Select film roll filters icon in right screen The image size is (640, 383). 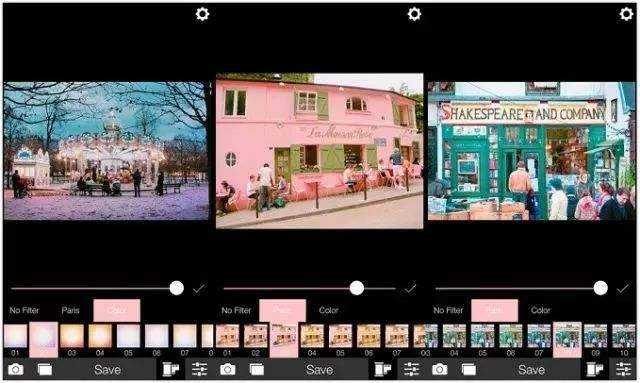(x=595, y=370)
